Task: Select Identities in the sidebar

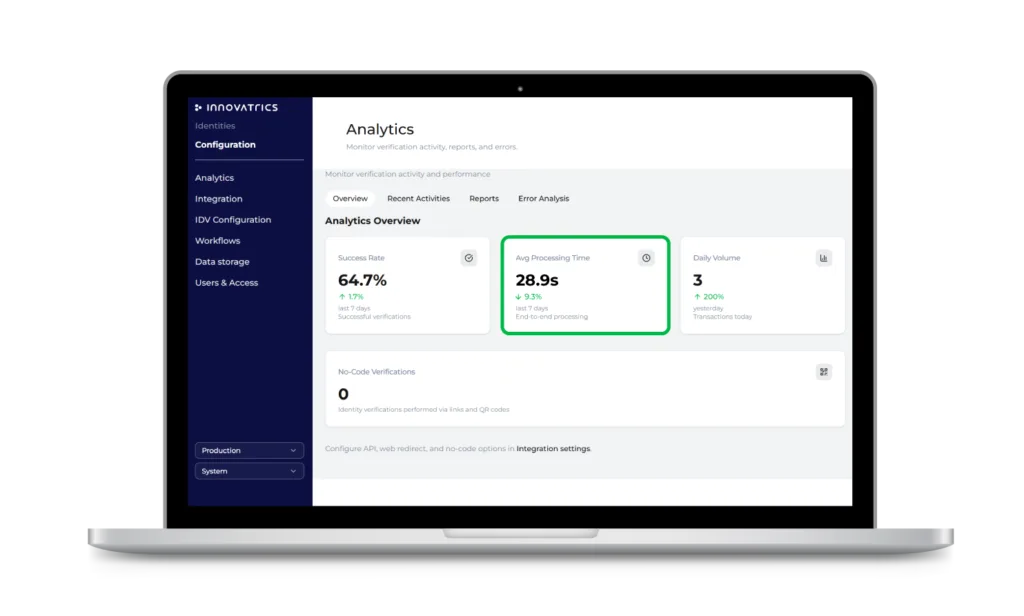Action: coord(215,125)
